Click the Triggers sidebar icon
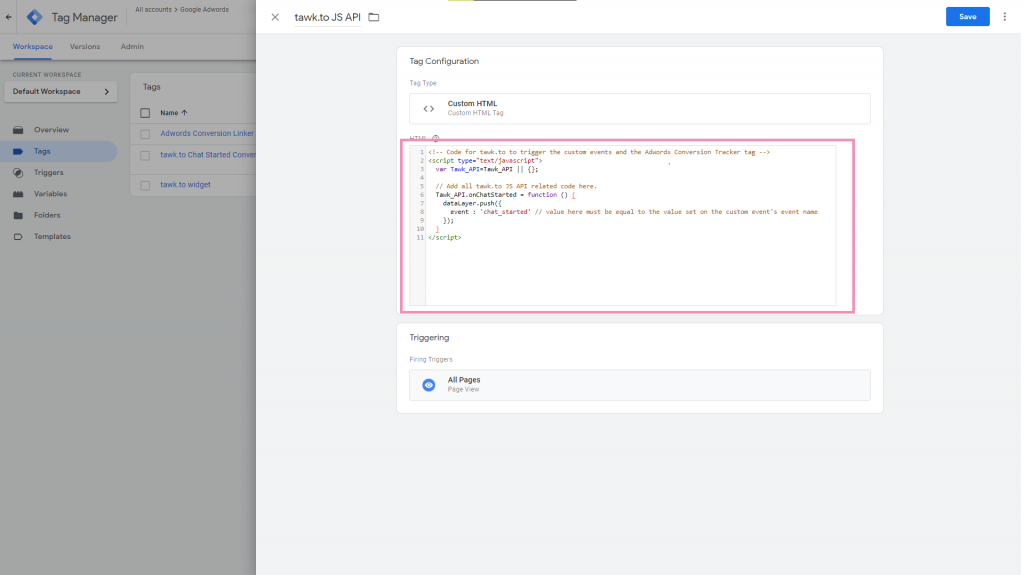 coord(18,172)
